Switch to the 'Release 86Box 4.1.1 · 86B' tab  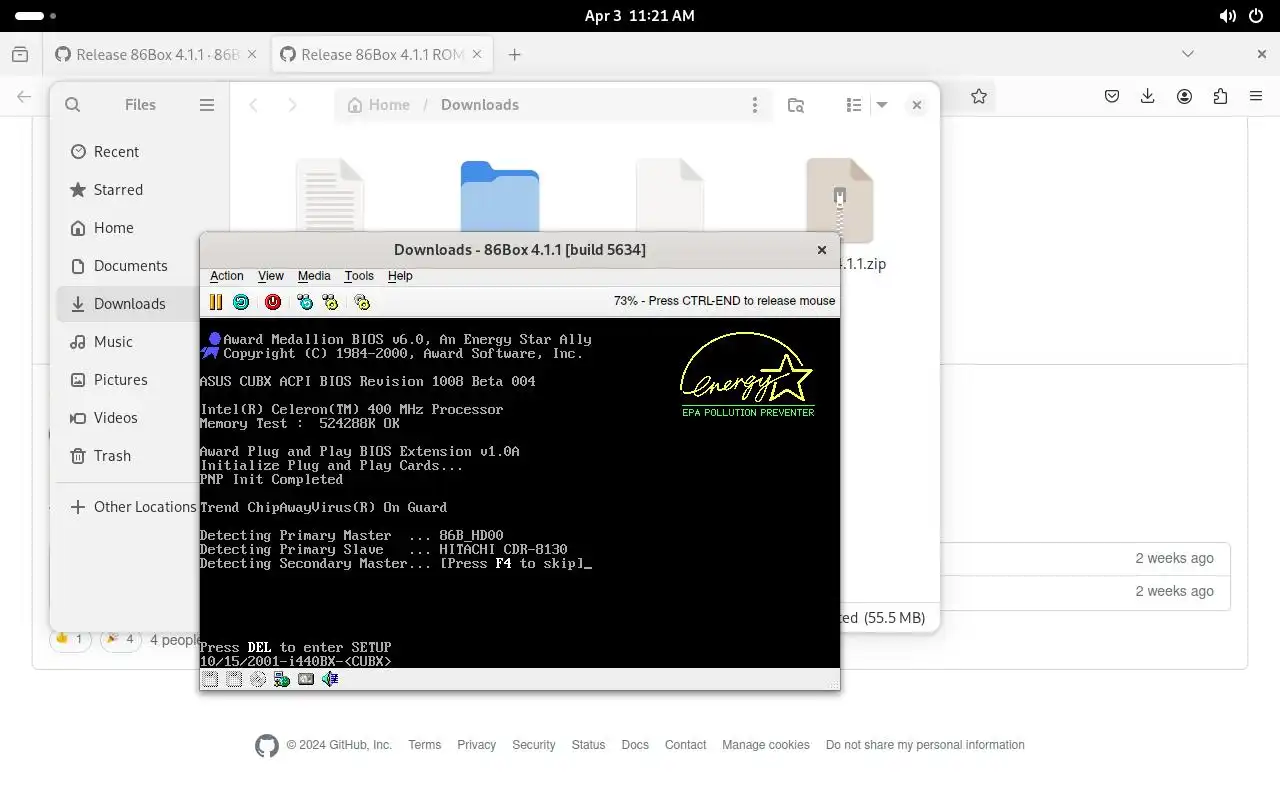[x=156, y=55]
